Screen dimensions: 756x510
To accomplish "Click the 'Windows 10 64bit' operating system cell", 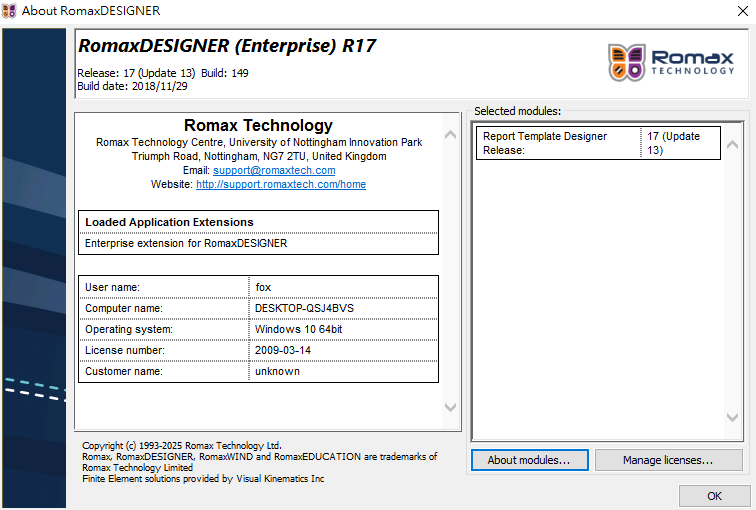I will [x=298, y=329].
